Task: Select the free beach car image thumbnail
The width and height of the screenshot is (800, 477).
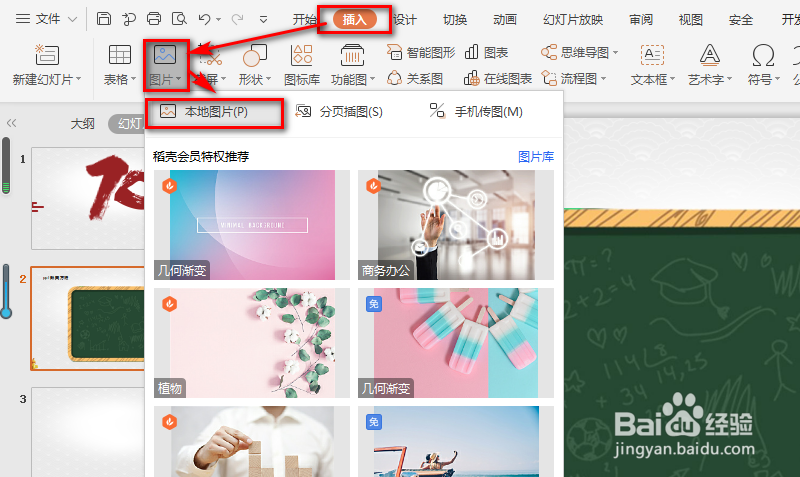Action: coord(456,441)
